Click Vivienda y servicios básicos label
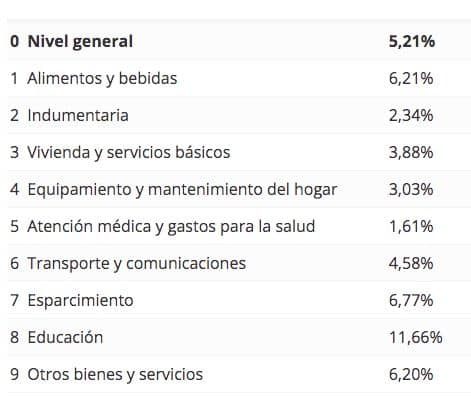This screenshot has width=471, height=399. pos(129,153)
